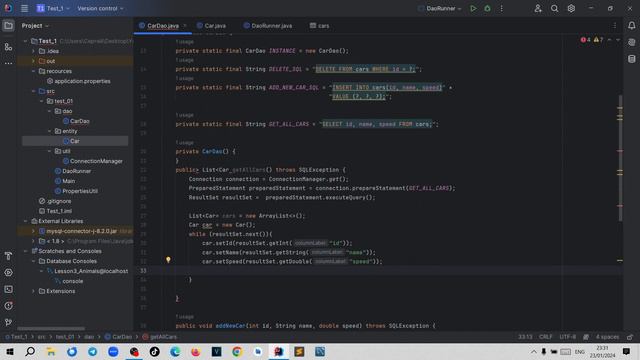Screen dimensions: 640x360
Task: Expand the Extensions folder
Action: coord(33,291)
